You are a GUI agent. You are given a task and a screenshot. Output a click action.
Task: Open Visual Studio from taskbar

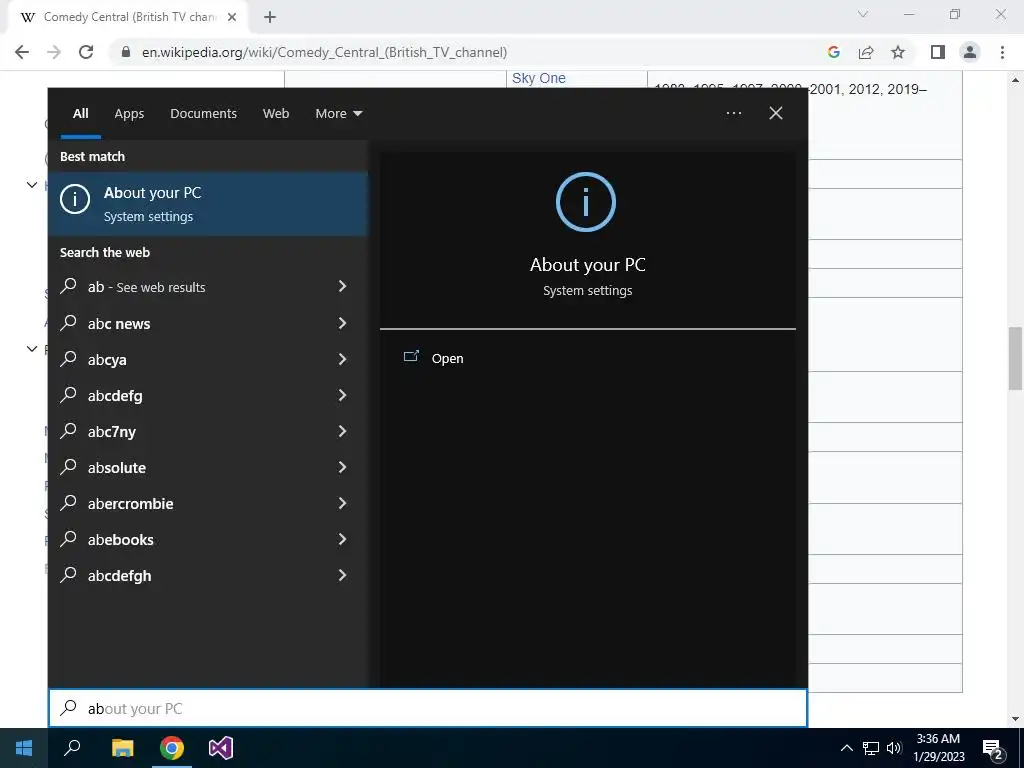(221, 748)
